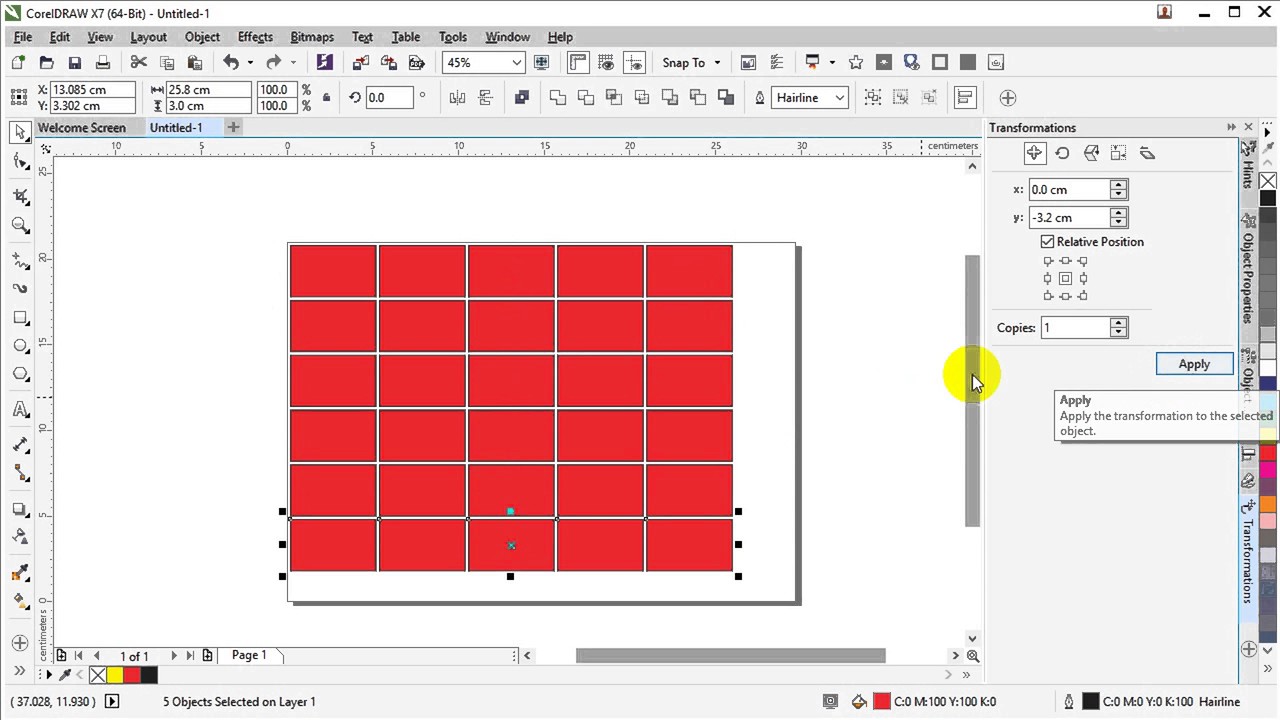This screenshot has height=720, width=1280.
Task: Click the yellow swatch in document palette
Action: 114,675
